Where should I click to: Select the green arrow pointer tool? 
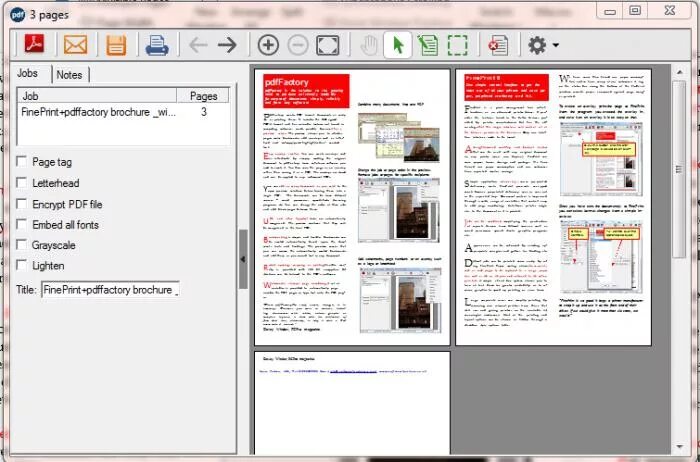(x=397, y=45)
